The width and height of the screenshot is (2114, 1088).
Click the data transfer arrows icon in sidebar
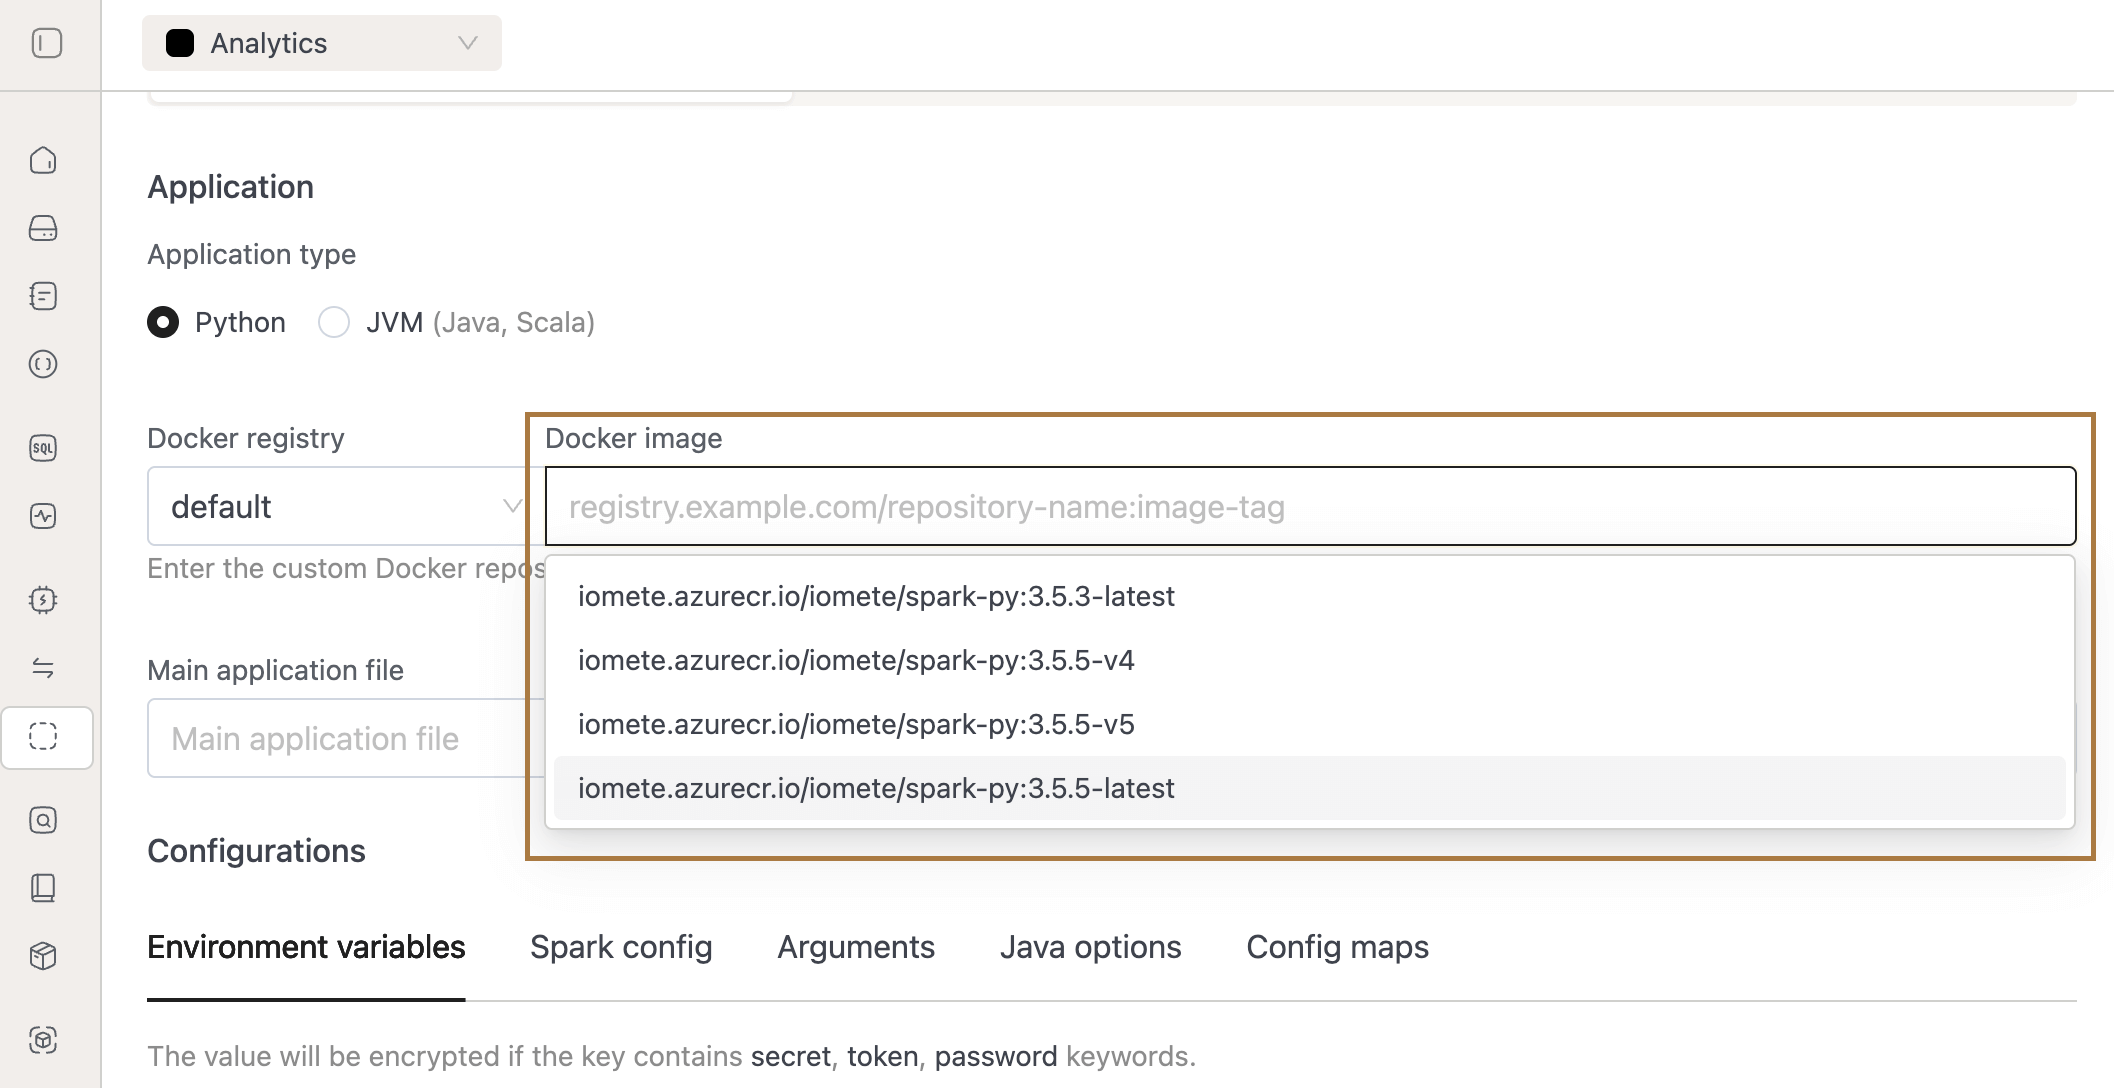[x=44, y=668]
